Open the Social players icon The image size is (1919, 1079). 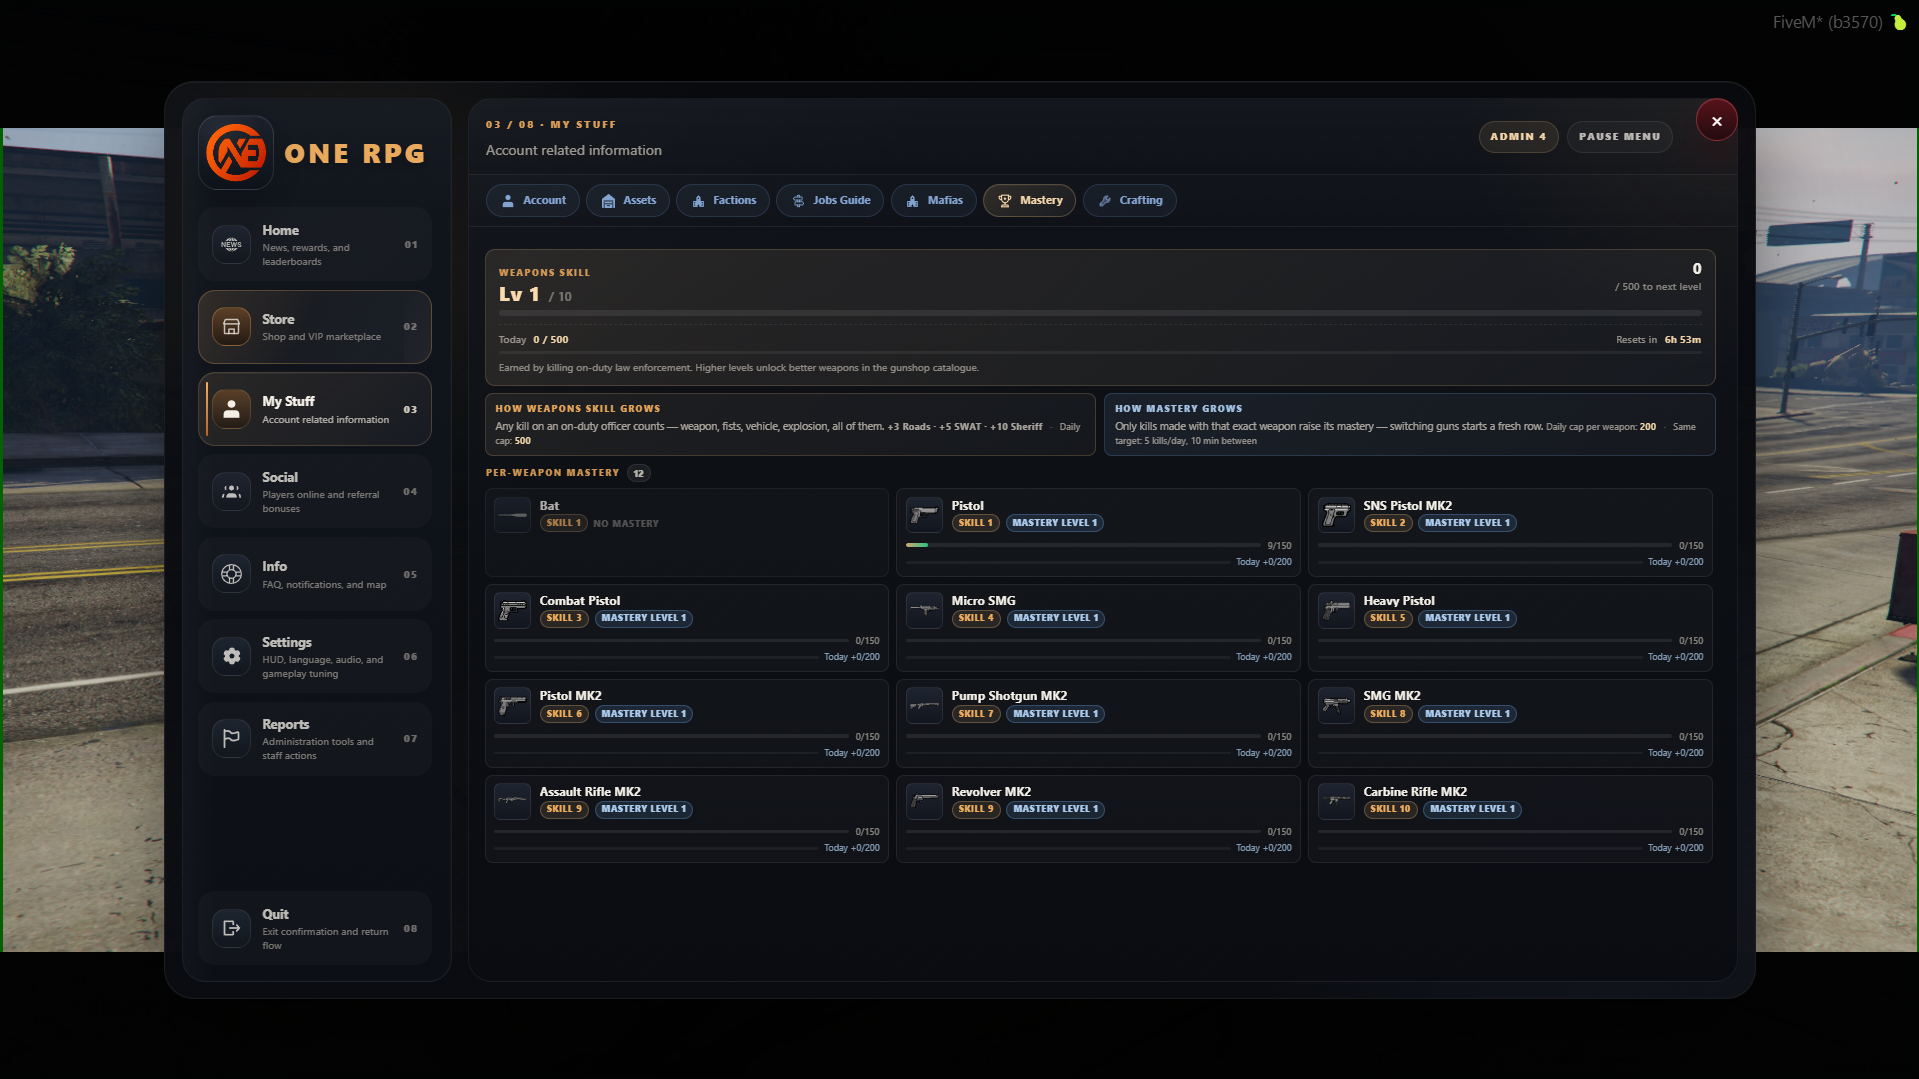[231, 492]
